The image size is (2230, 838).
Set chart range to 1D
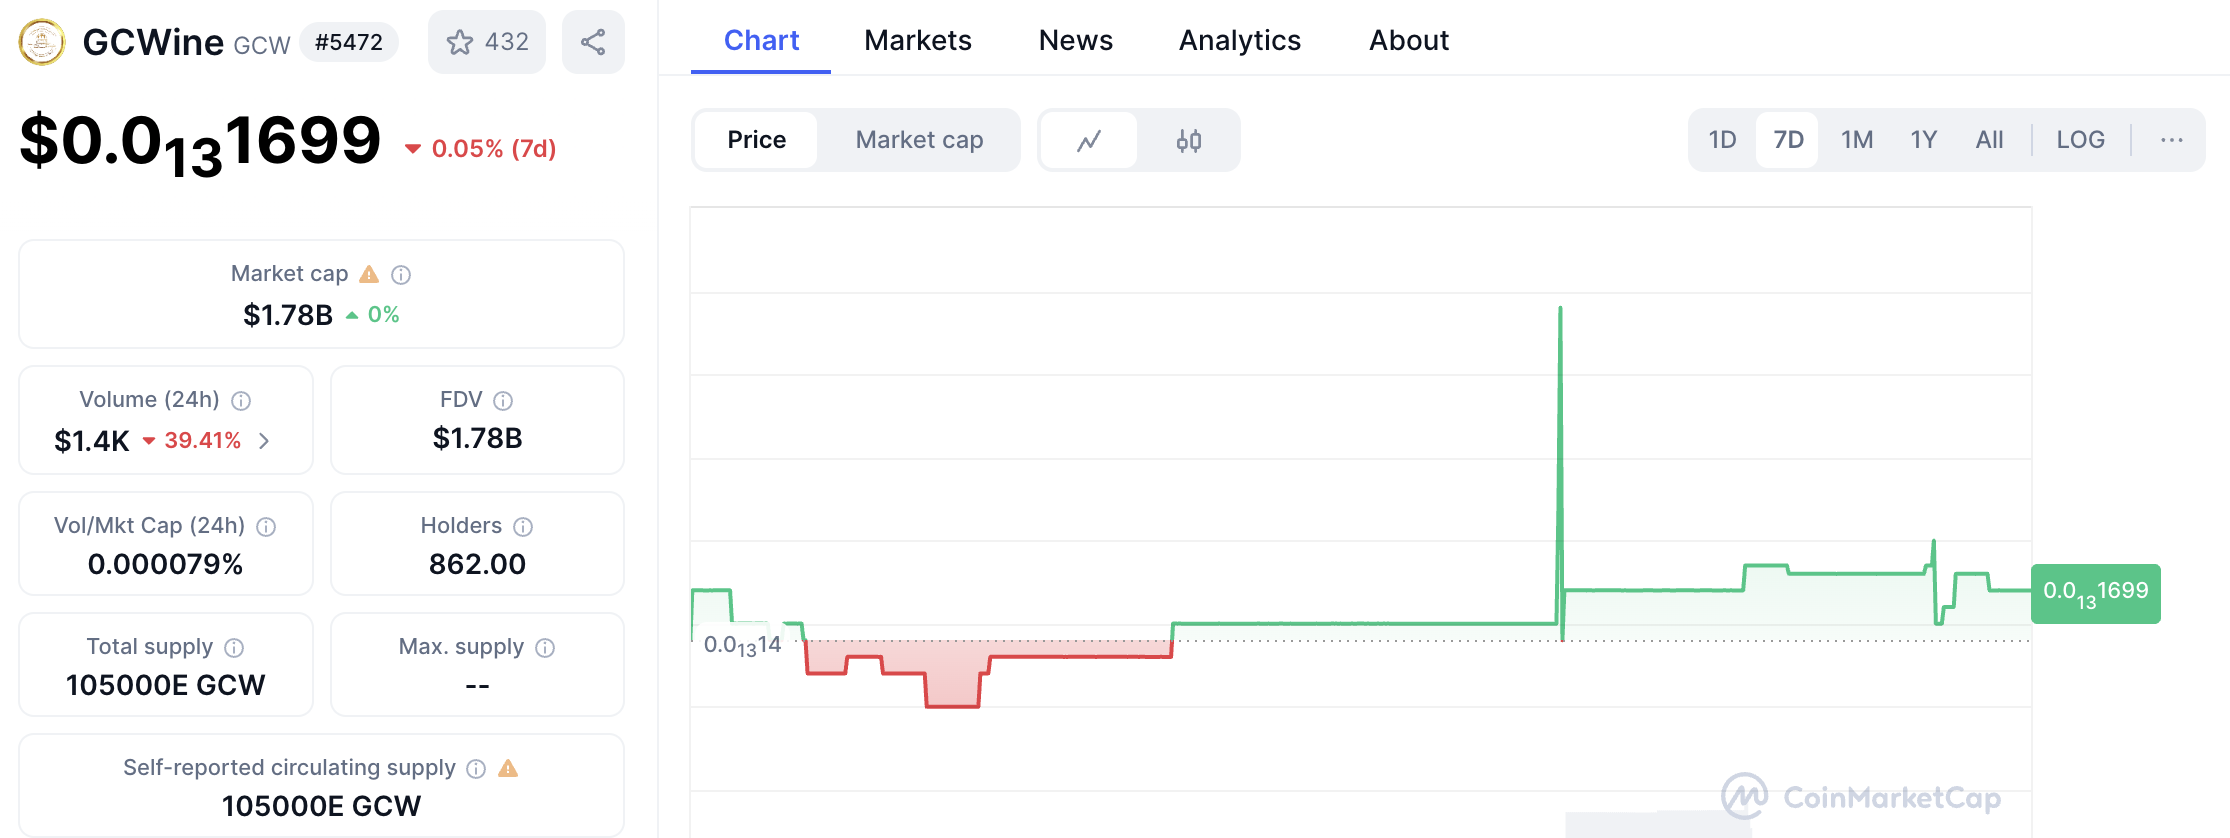pos(1722,140)
